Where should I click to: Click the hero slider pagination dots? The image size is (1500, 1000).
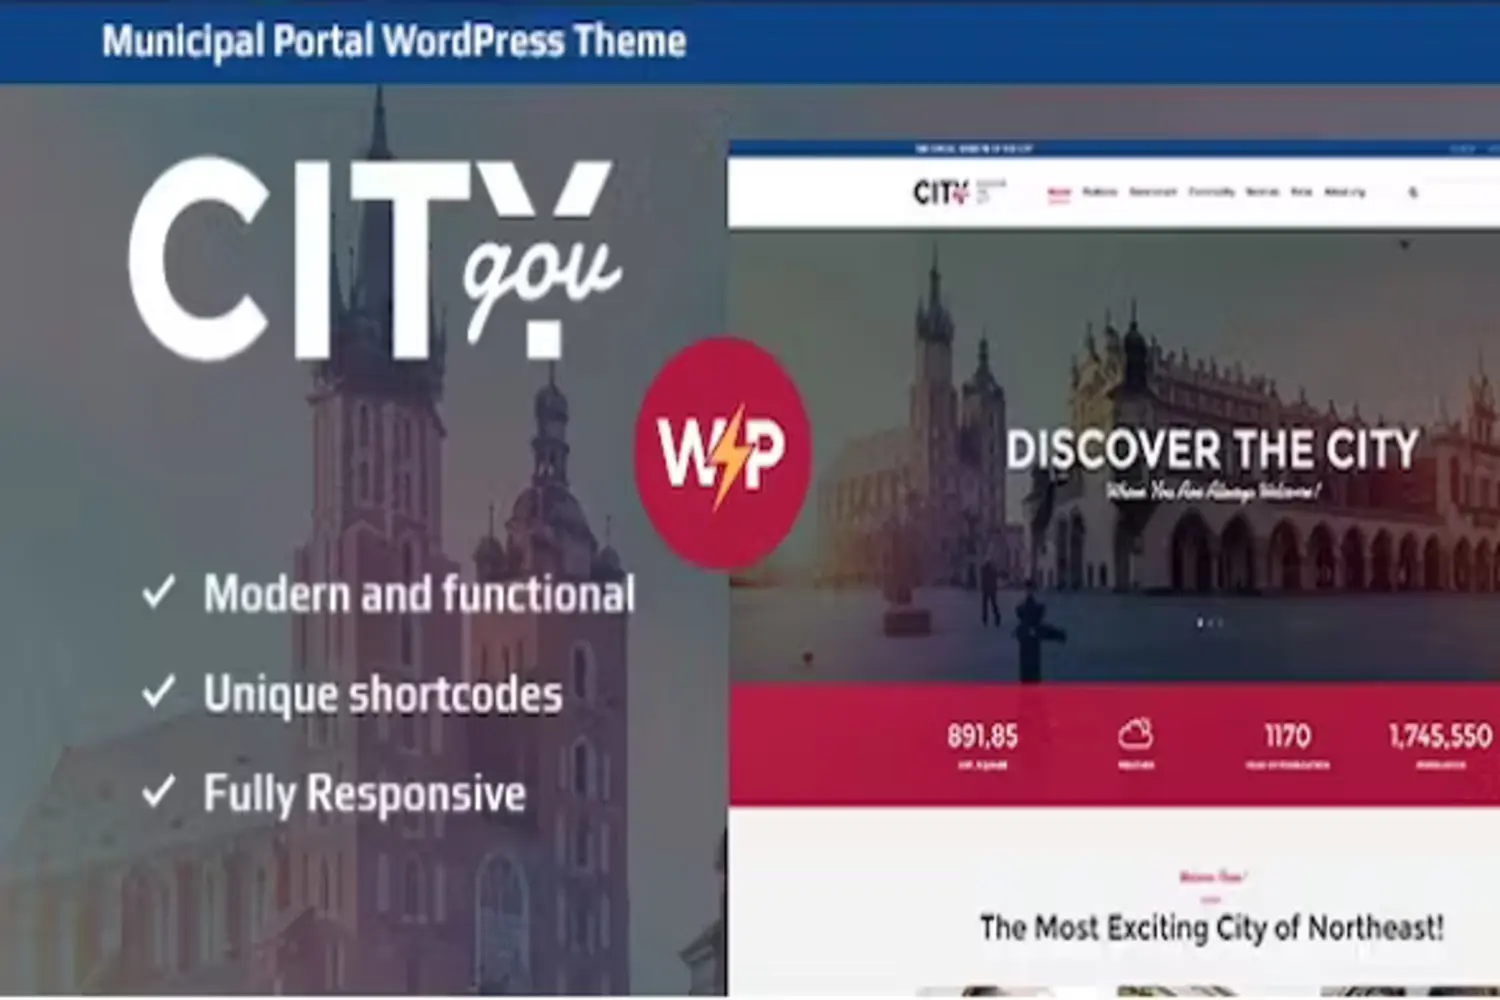tap(1210, 623)
